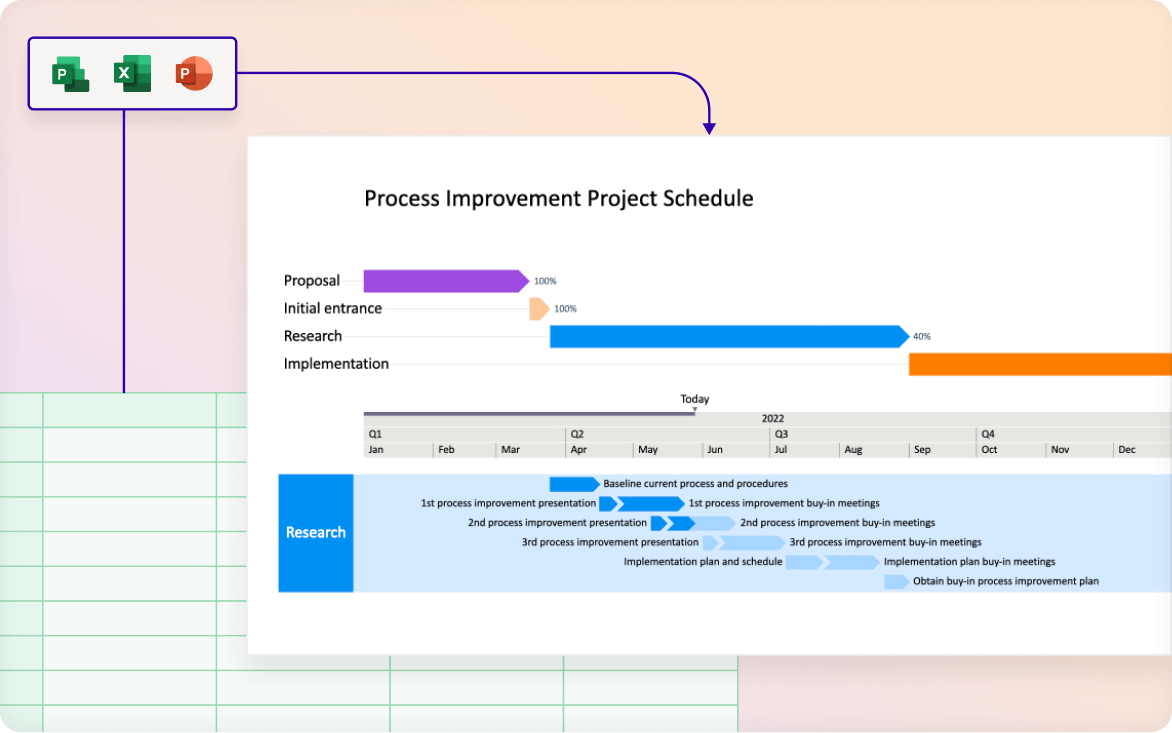Select the purple Proposal bar
This screenshot has height=733, width=1172.
click(x=446, y=281)
